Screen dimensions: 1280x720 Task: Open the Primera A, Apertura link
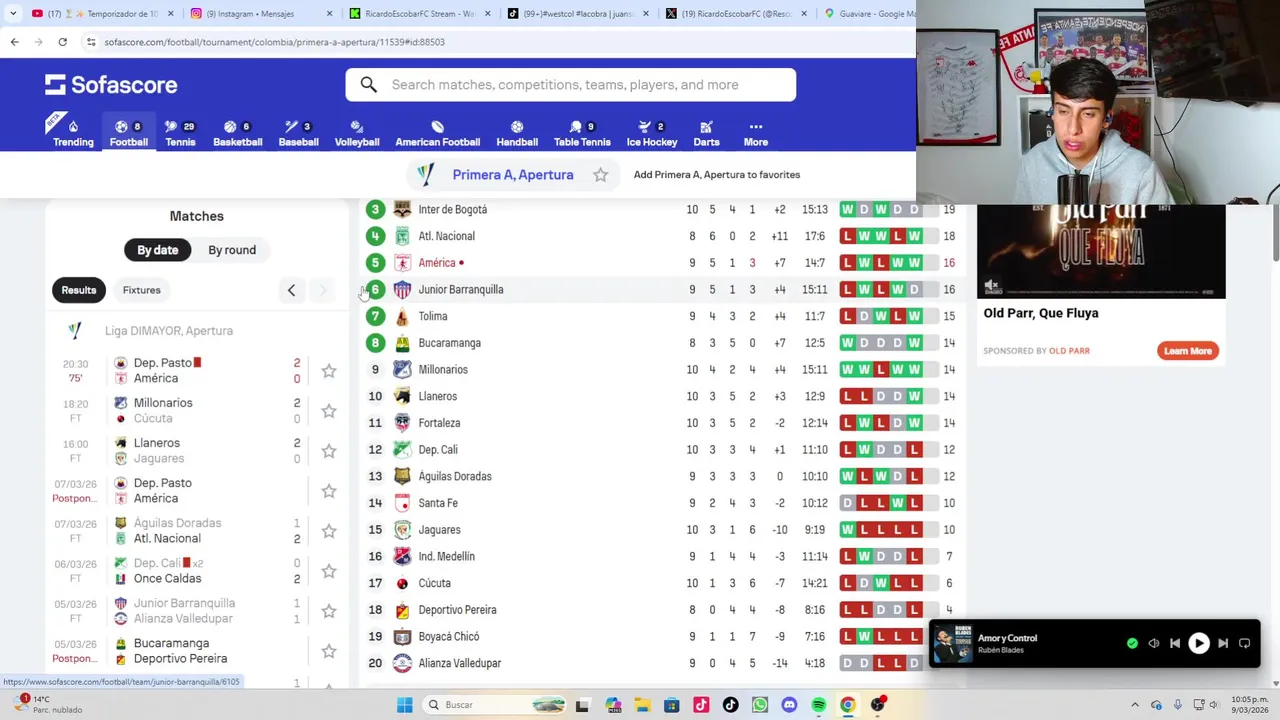[513, 175]
